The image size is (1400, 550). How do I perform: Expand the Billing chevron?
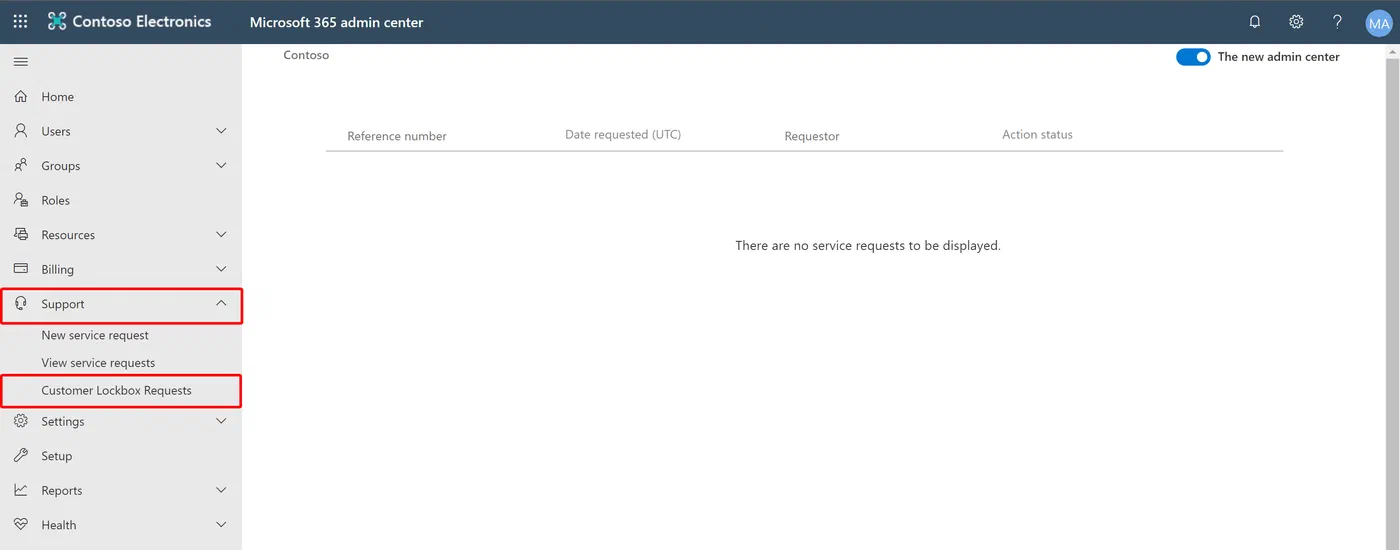pyautogui.click(x=222, y=269)
